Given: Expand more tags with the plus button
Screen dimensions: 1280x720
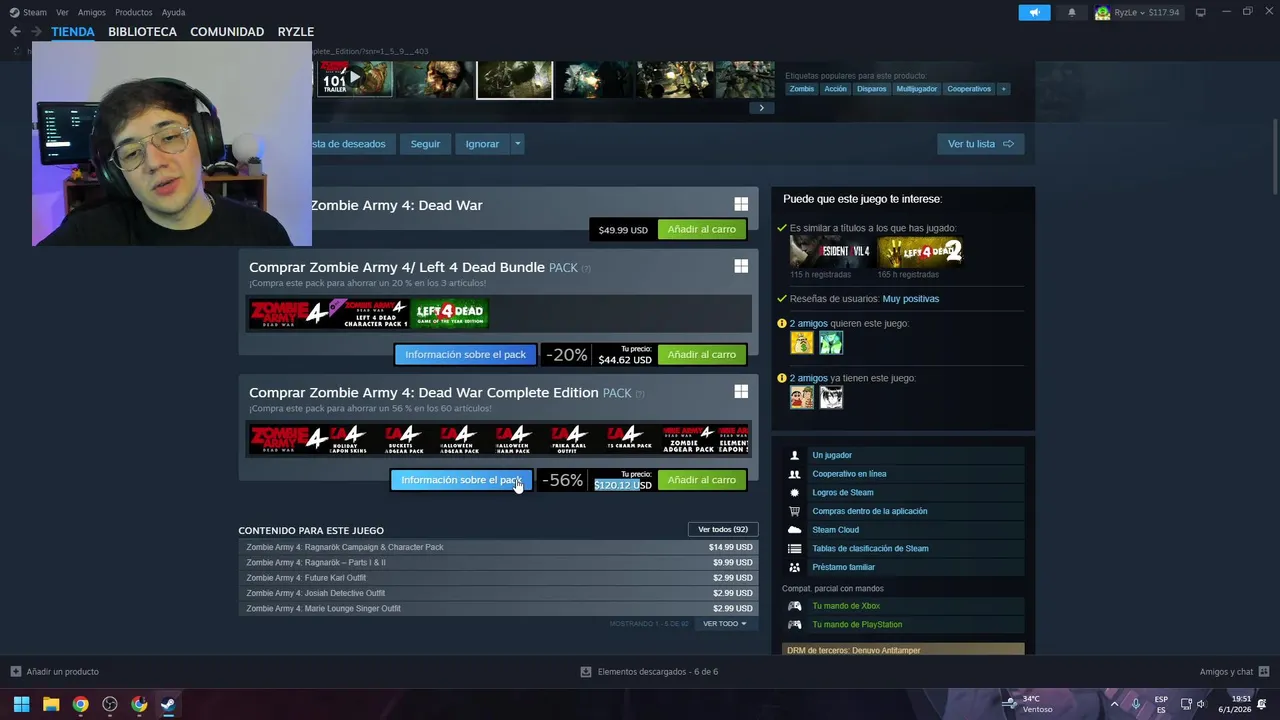Looking at the screenshot, I should pyautogui.click(x=1003, y=89).
